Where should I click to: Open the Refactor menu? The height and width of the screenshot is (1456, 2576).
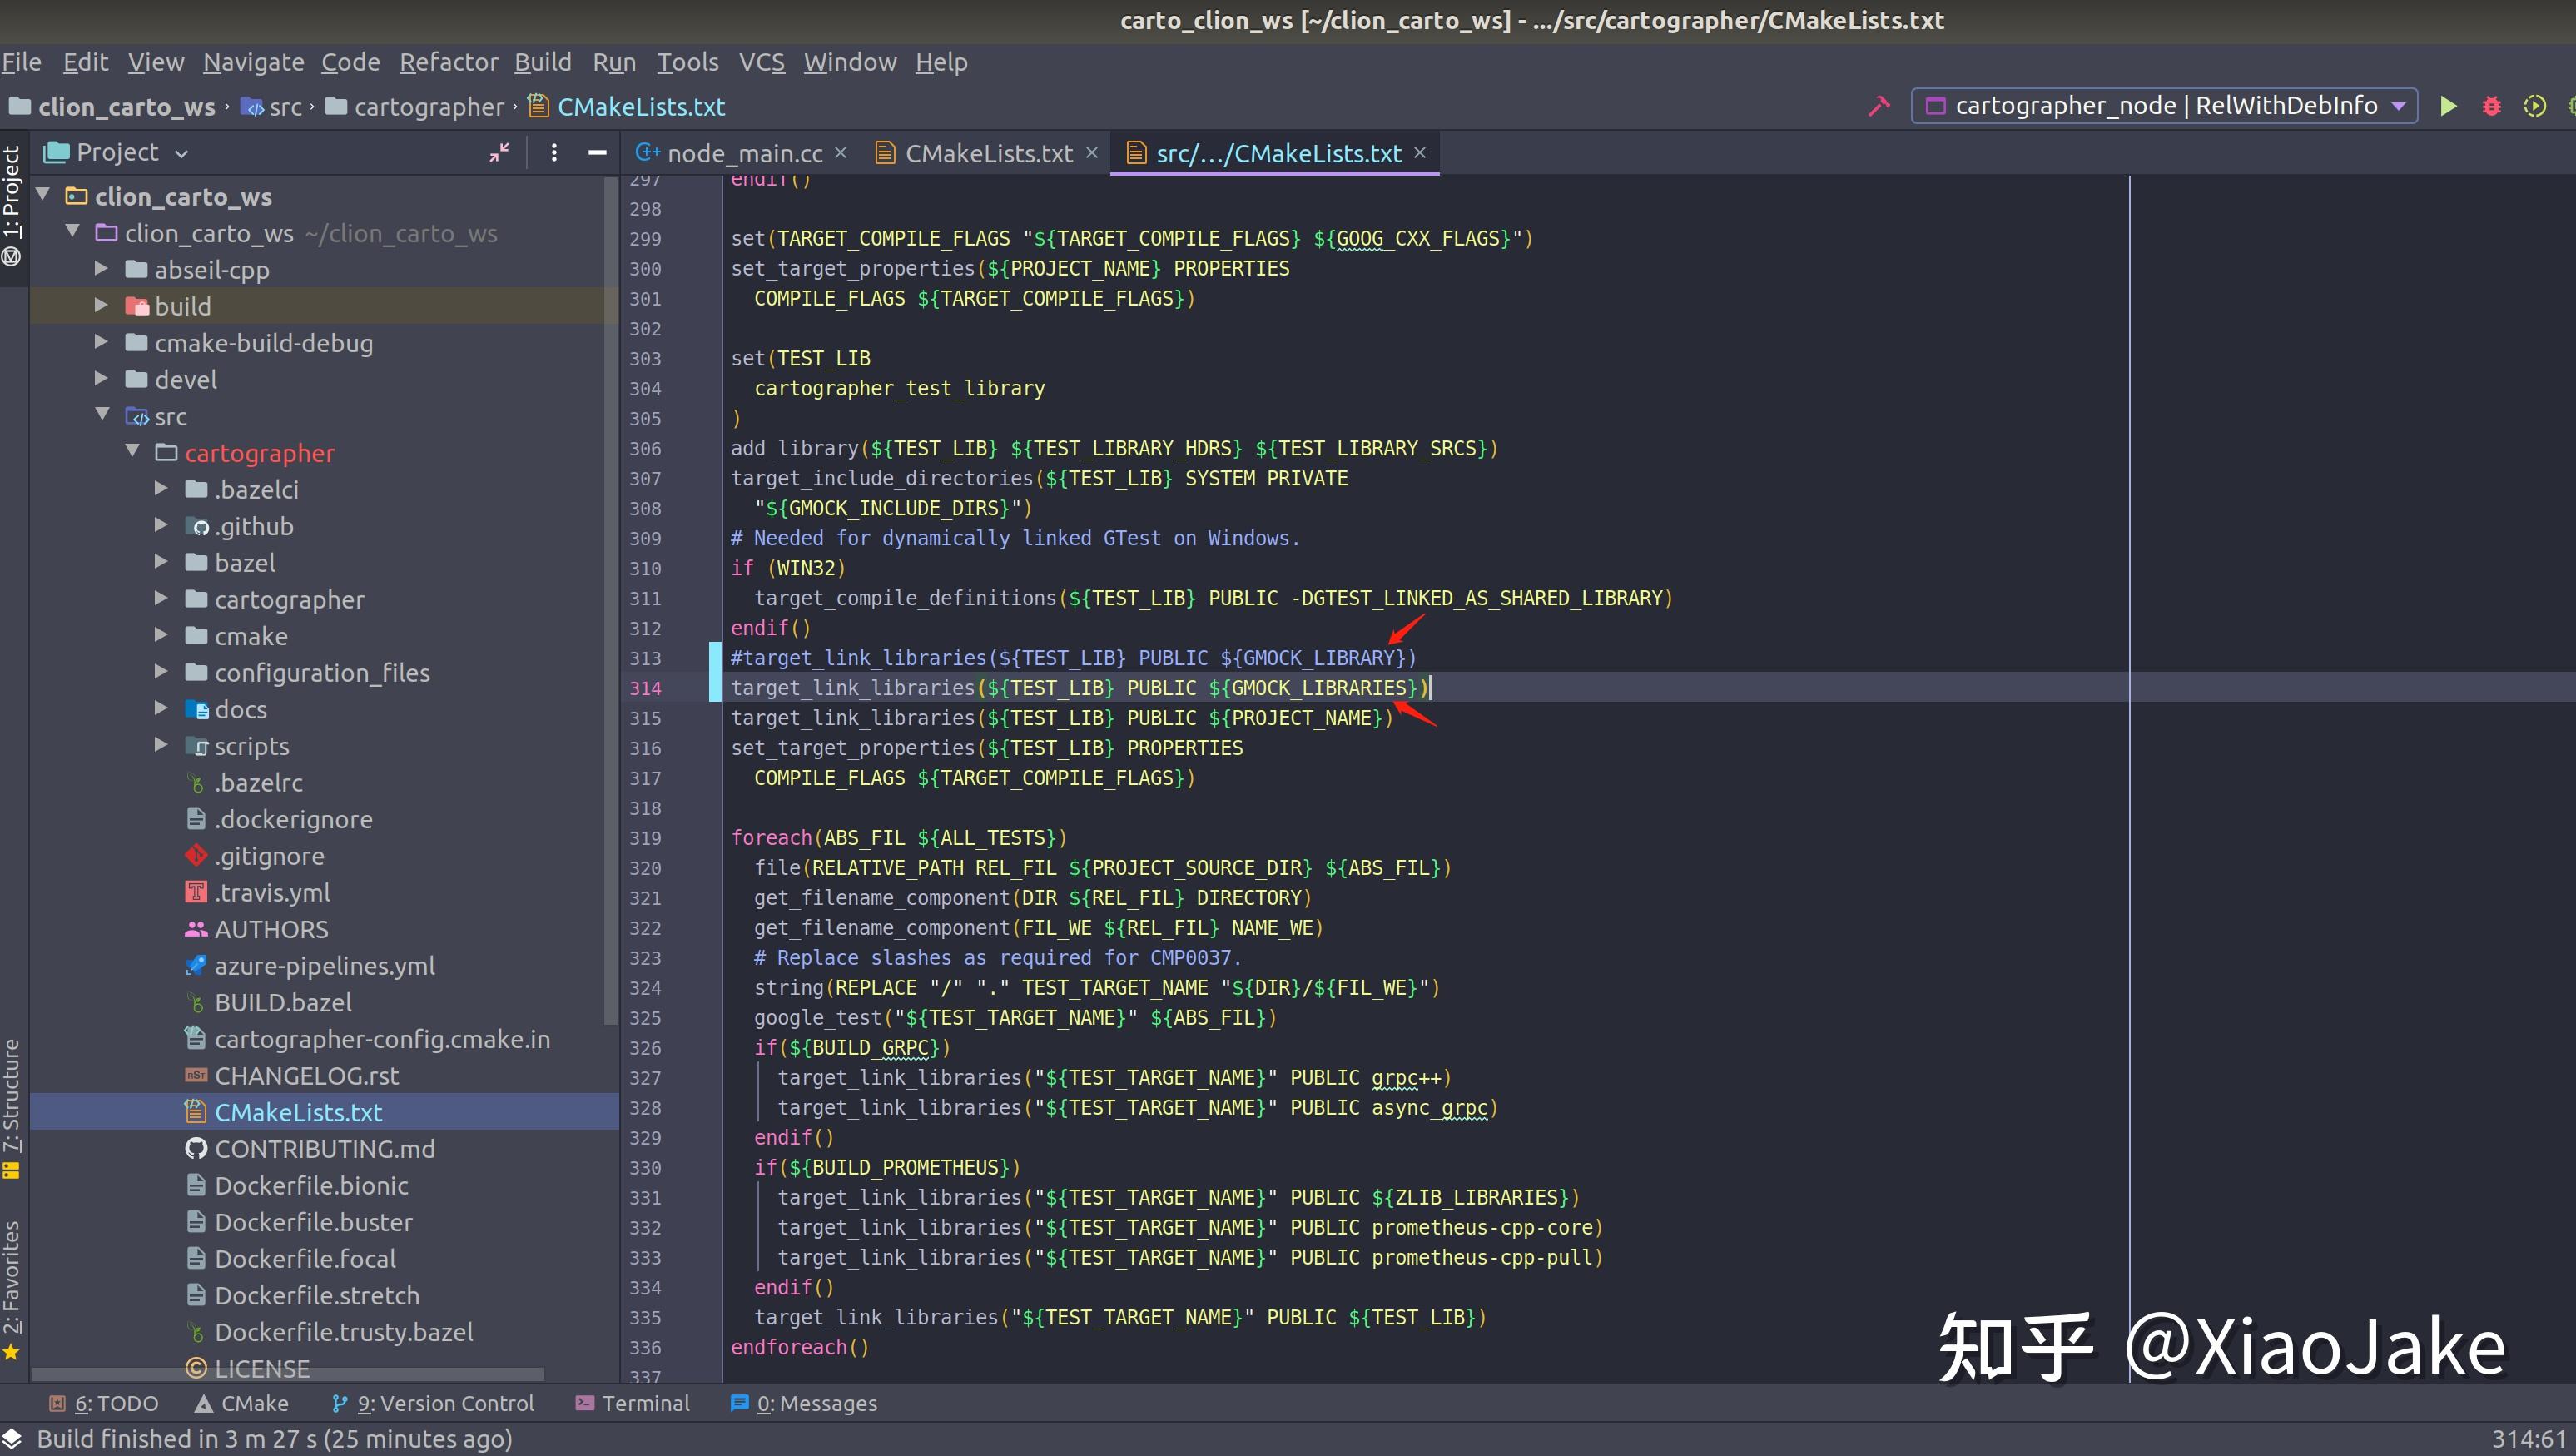coord(448,62)
